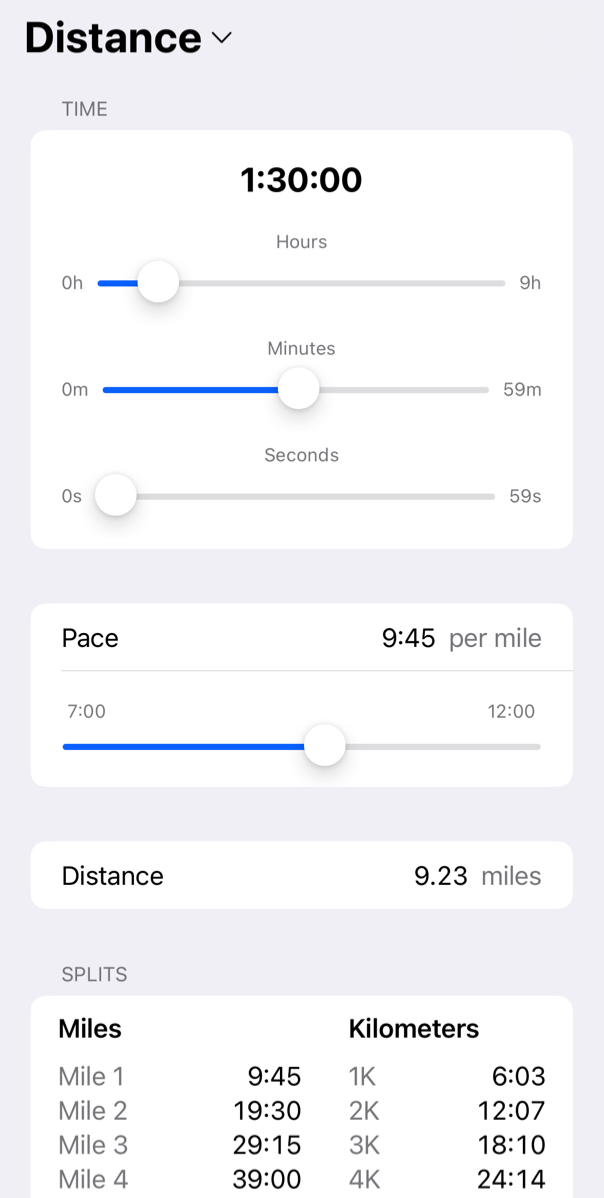This screenshot has height=1198, width=604.
Task: Click the 7:00 pace minimum label
Action: click(86, 711)
